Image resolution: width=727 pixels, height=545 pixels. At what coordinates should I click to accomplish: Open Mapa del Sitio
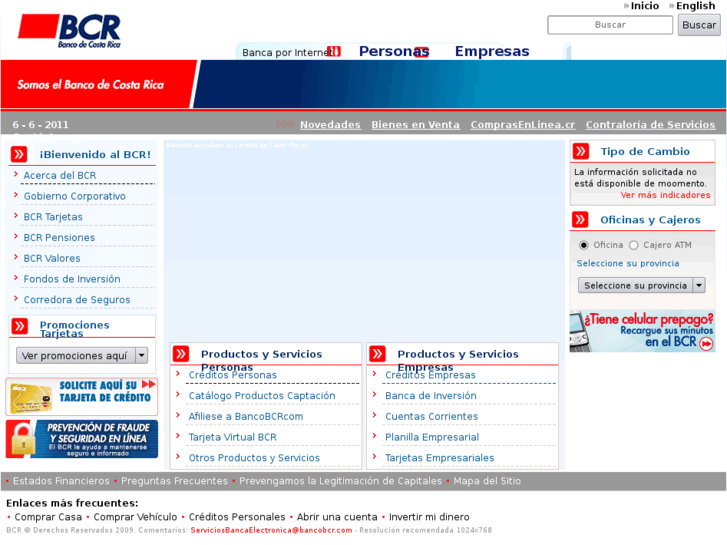tap(487, 481)
